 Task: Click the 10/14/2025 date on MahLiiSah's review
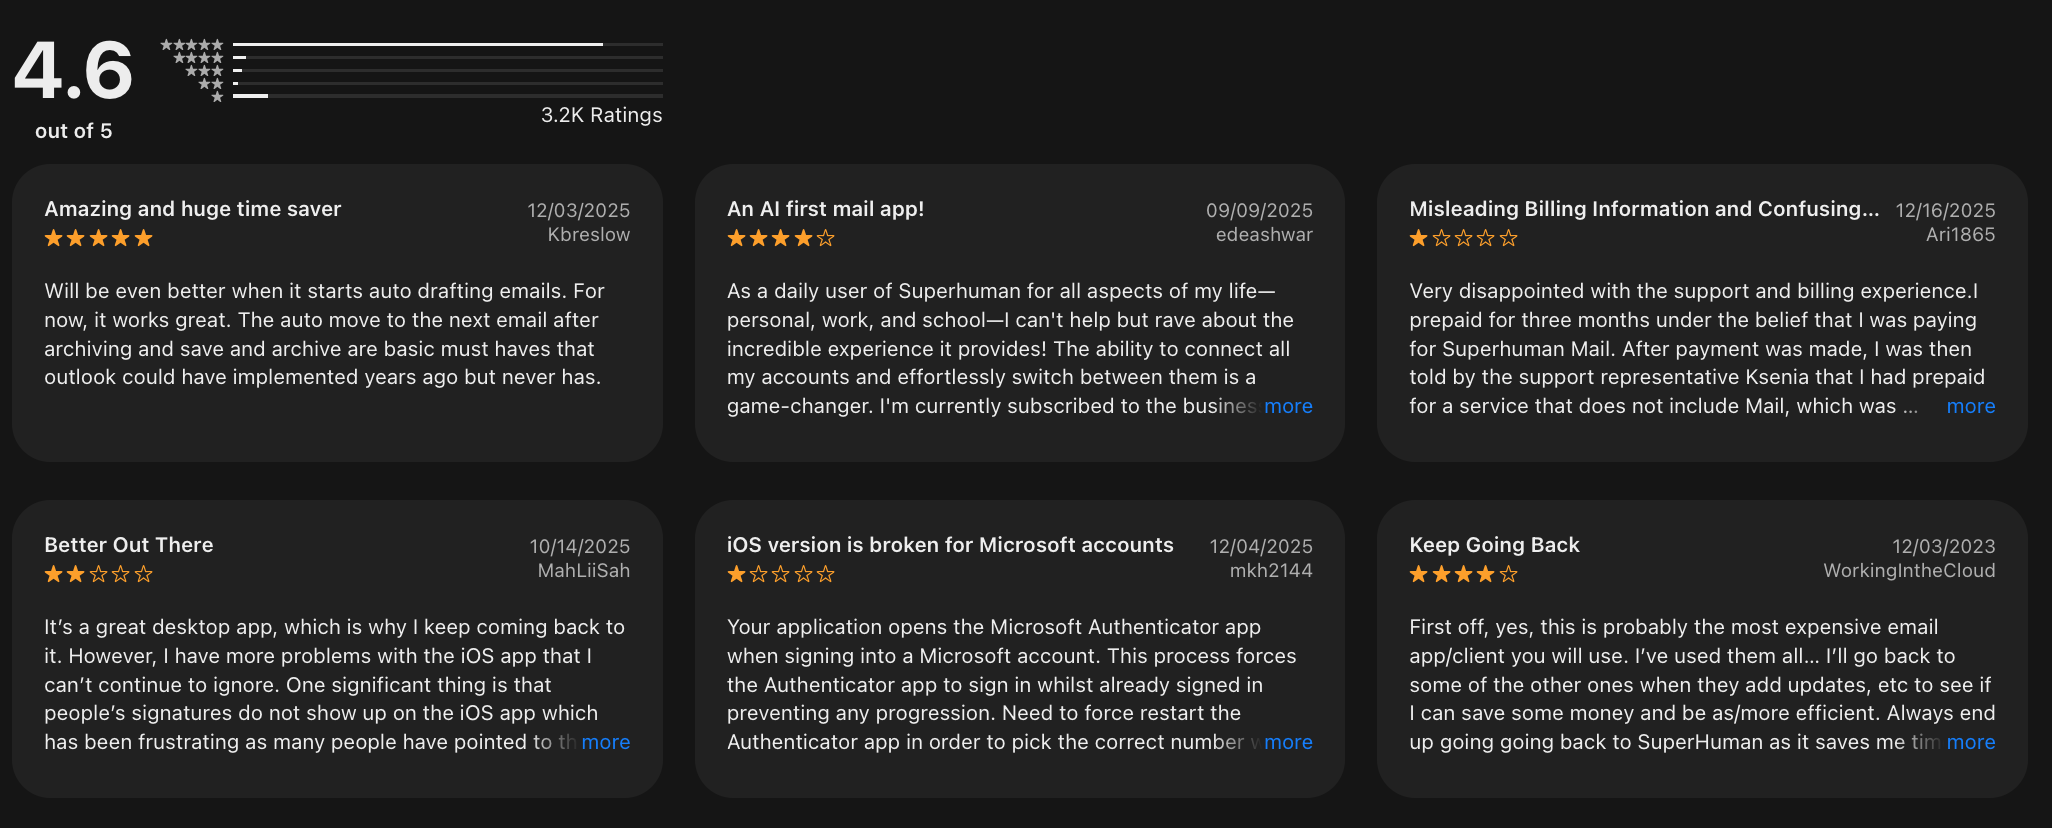[x=579, y=546]
